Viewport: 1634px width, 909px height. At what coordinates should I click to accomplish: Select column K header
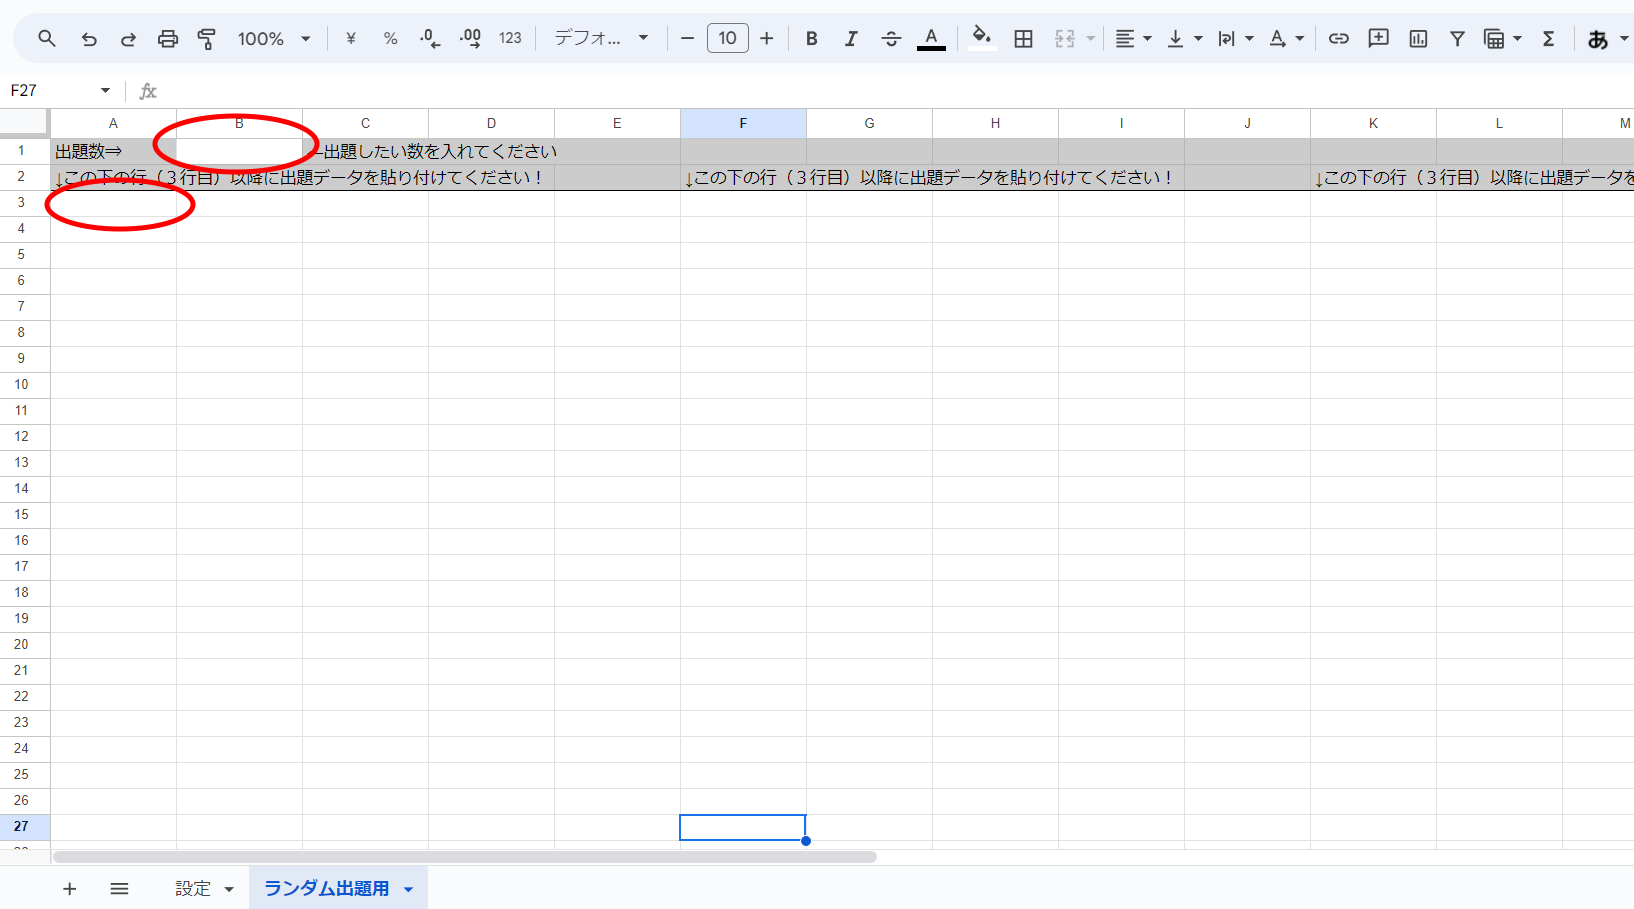pyautogui.click(x=1373, y=123)
